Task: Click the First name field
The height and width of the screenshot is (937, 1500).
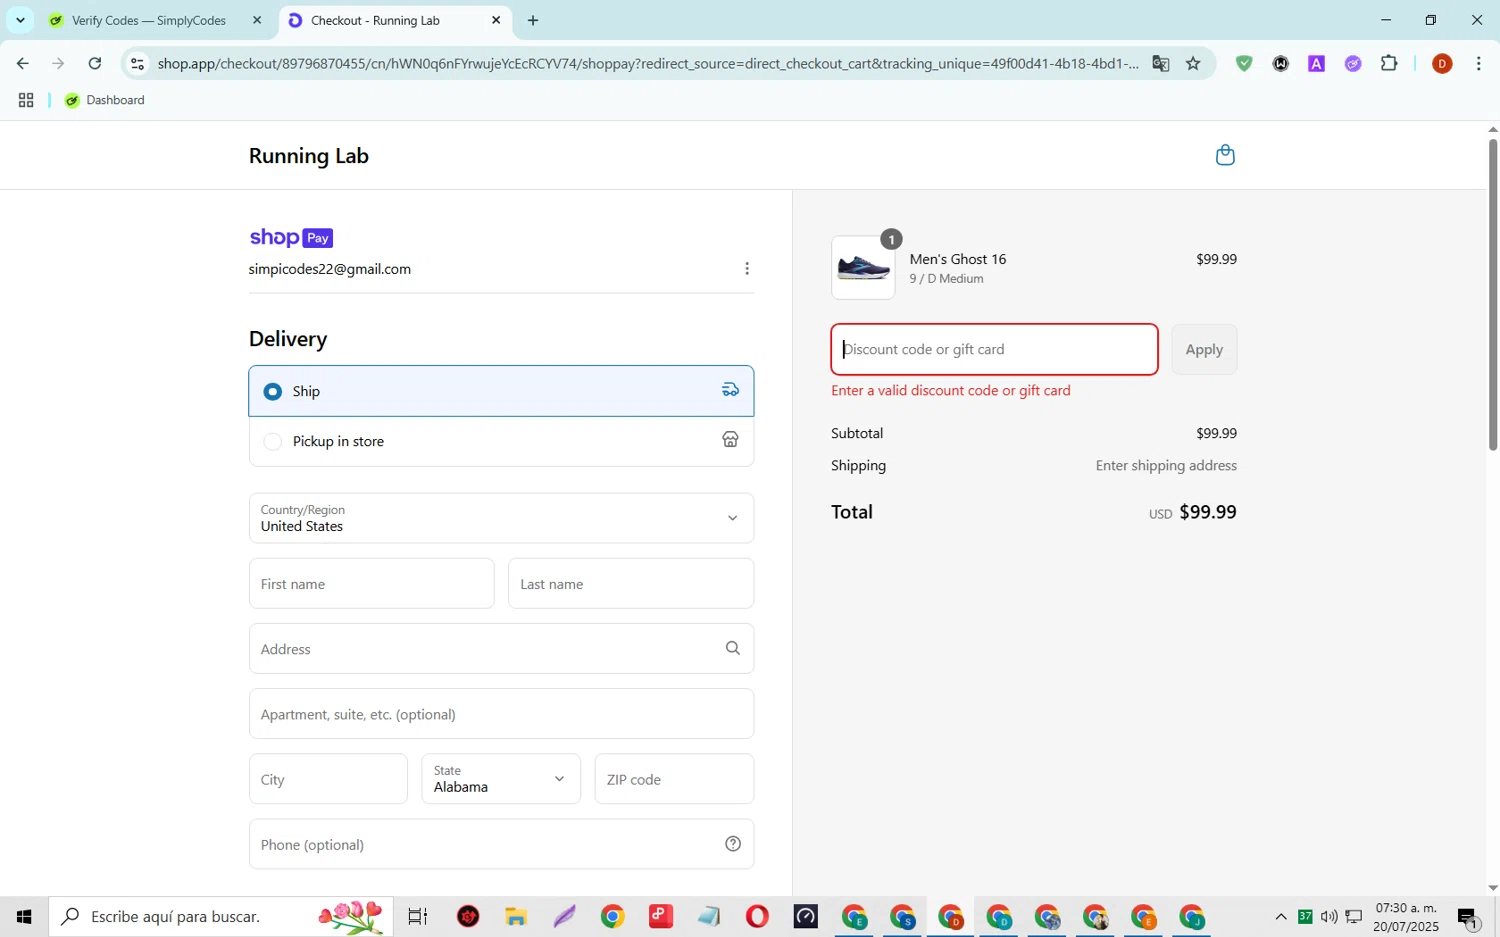Action: coord(371,584)
